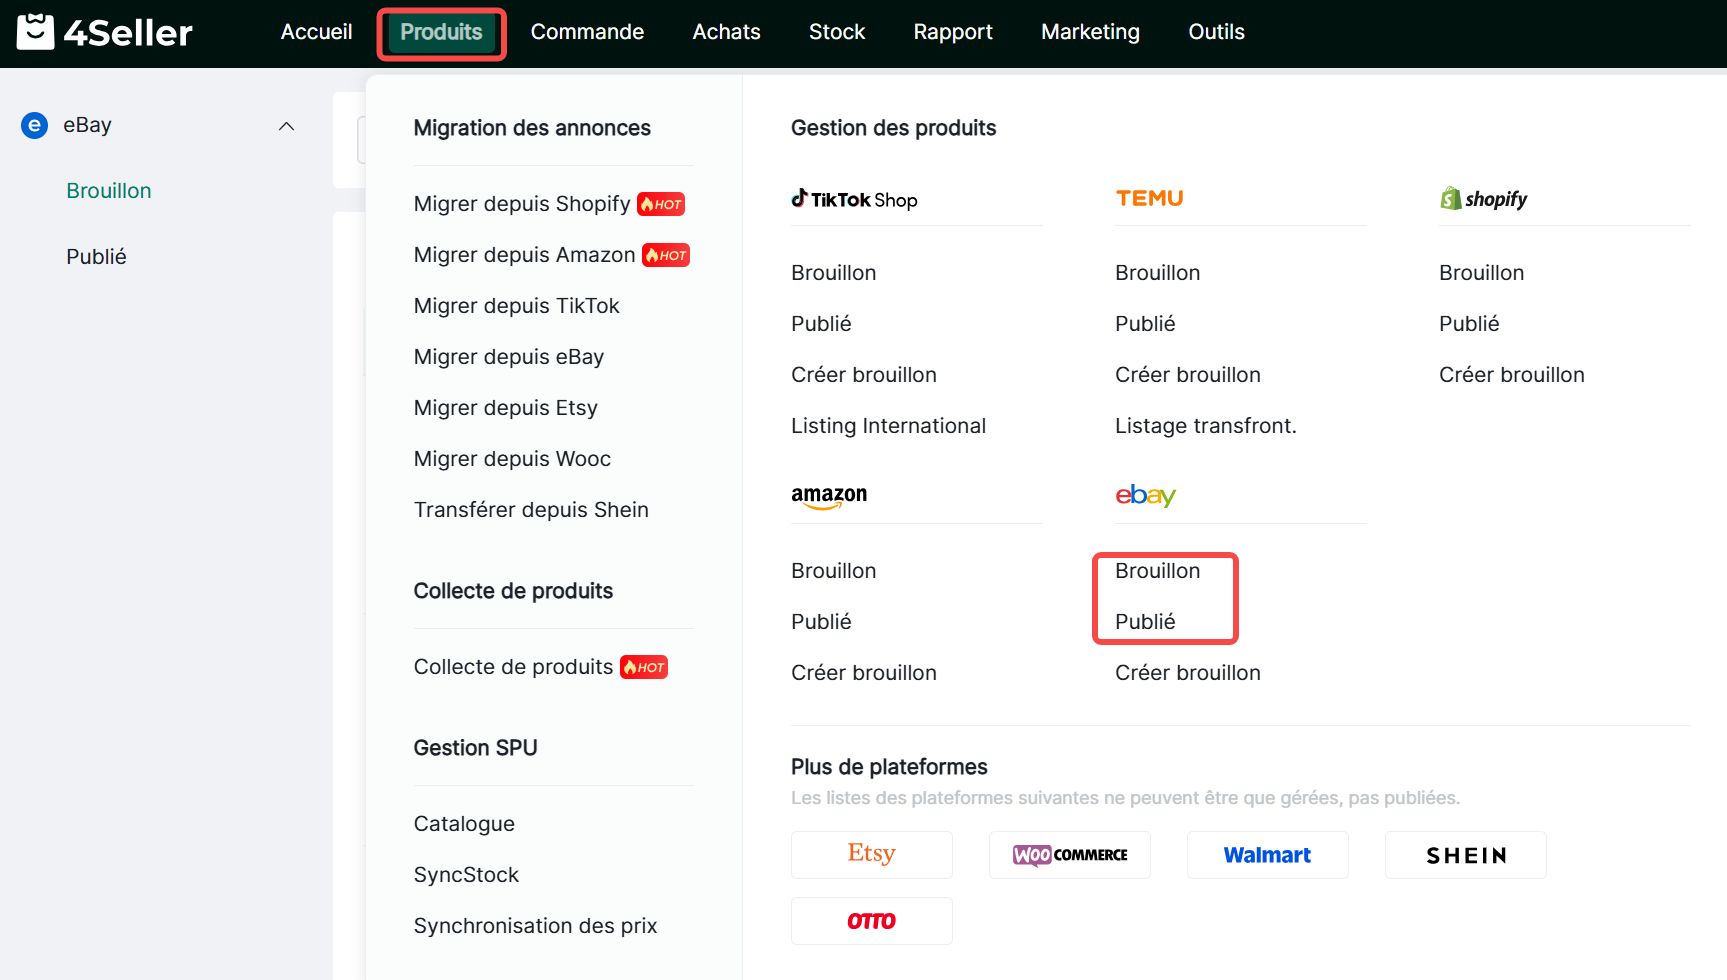The image size is (1727, 980).
Task: Click the Amazon logo
Action: pos(829,495)
